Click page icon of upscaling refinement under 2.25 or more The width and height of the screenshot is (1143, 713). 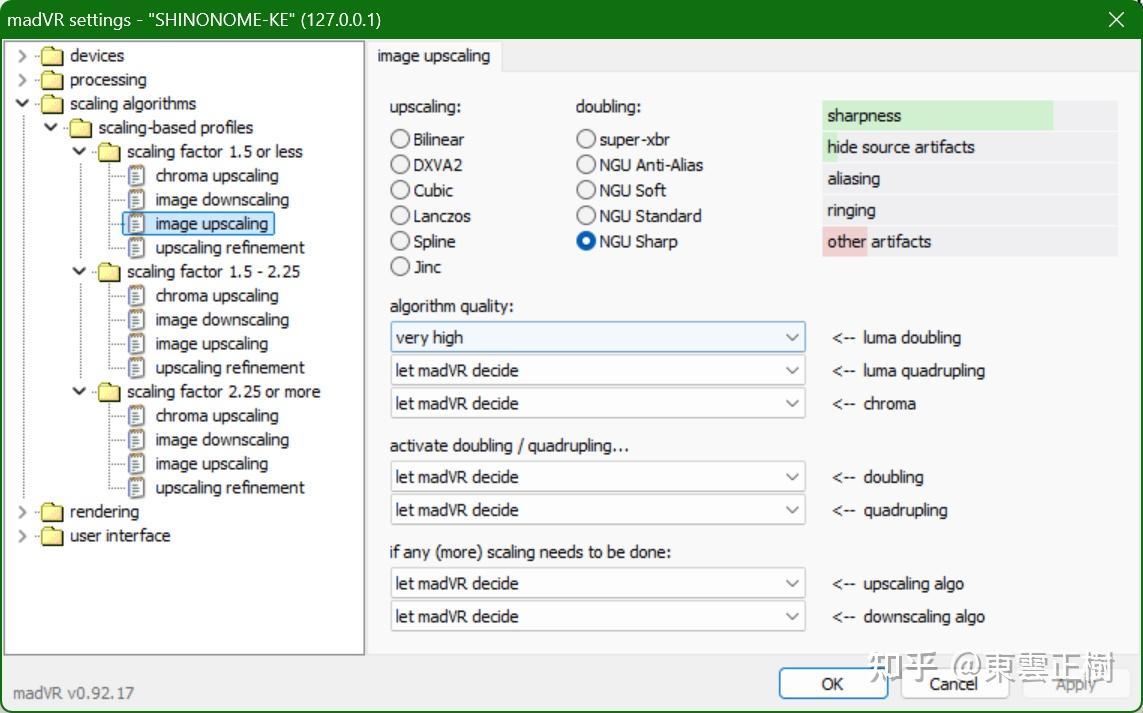136,488
